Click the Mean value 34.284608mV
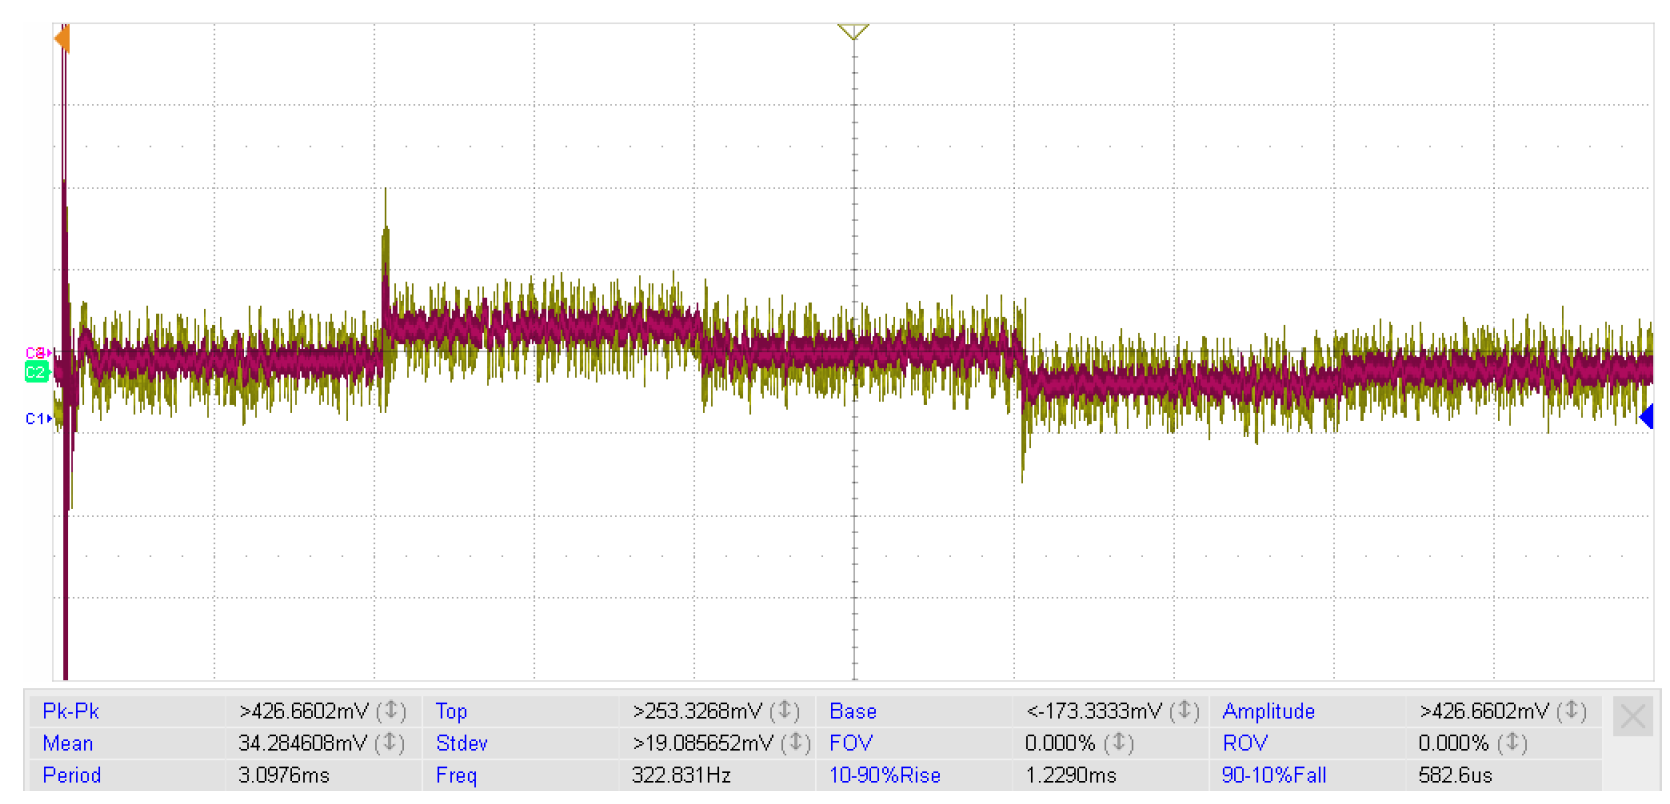 pos(302,743)
